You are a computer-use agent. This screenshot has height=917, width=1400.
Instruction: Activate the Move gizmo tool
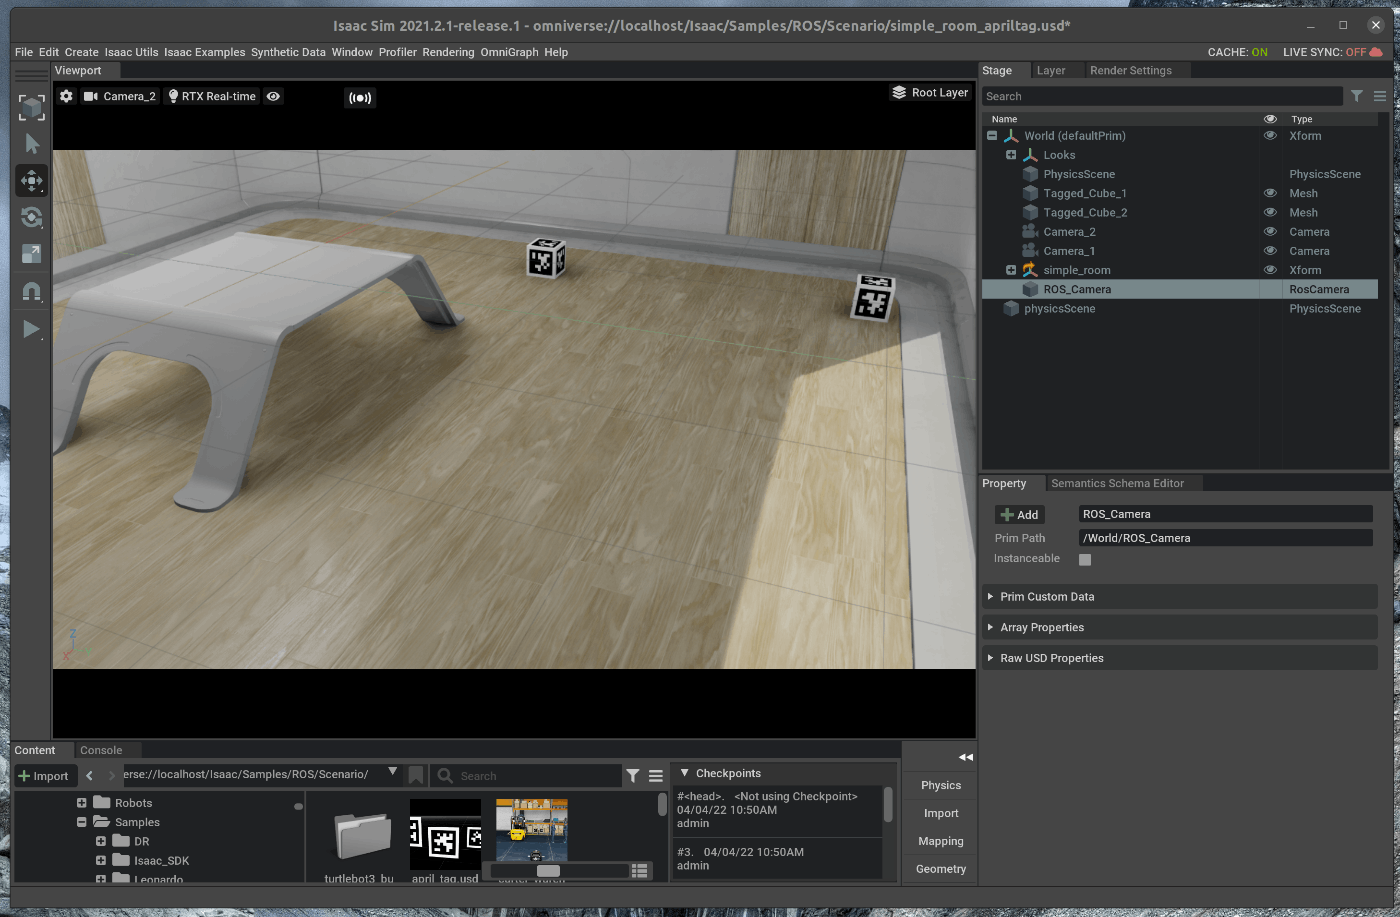pos(32,181)
